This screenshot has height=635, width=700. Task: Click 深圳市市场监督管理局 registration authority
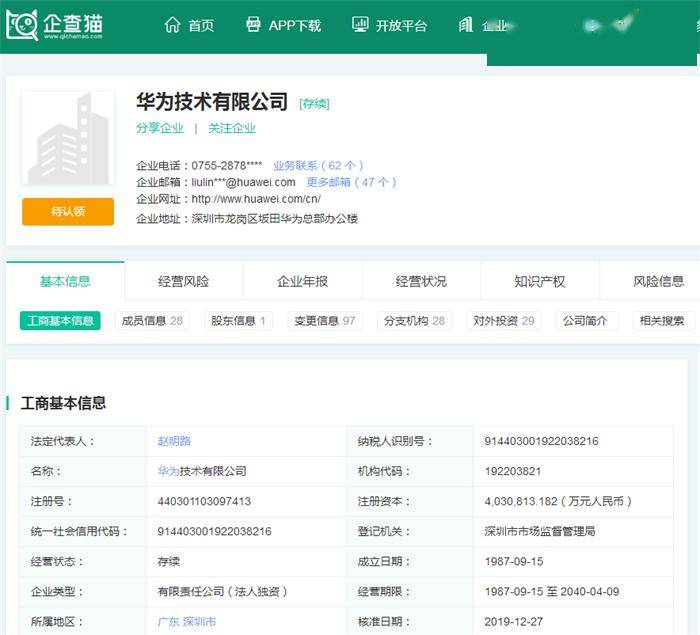540,531
